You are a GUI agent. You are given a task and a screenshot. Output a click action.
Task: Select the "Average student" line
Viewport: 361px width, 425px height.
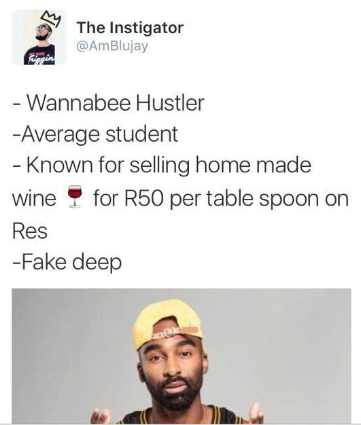tap(95, 134)
